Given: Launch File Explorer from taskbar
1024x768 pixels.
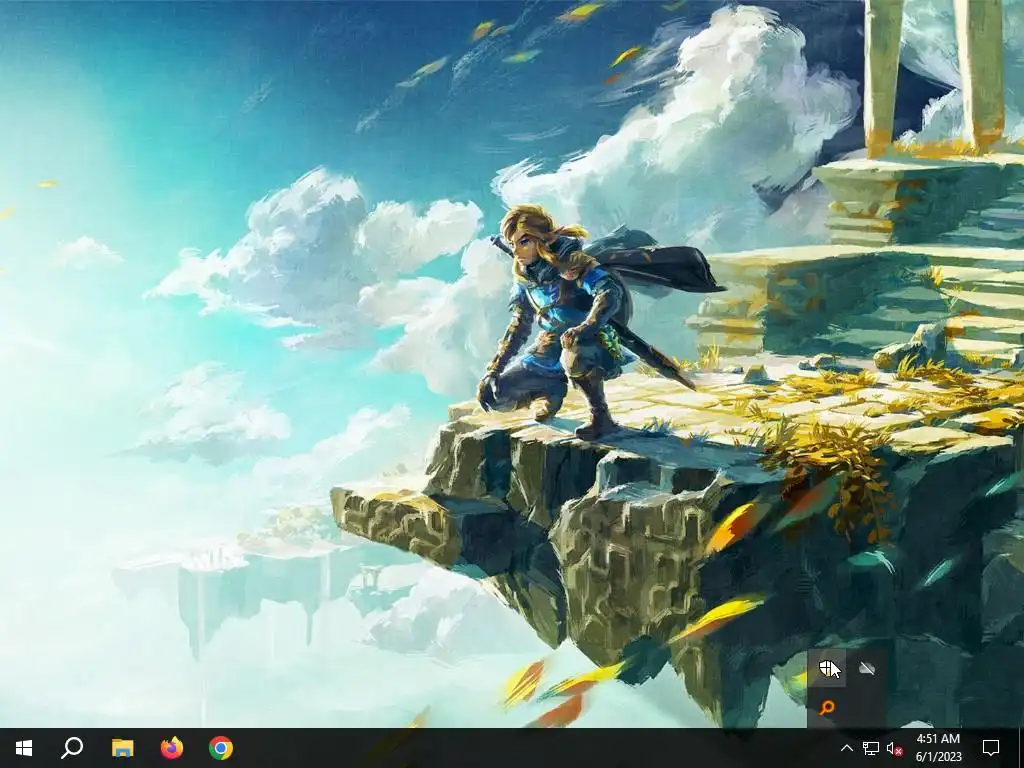Looking at the screenshot, I should pos(122,748).
